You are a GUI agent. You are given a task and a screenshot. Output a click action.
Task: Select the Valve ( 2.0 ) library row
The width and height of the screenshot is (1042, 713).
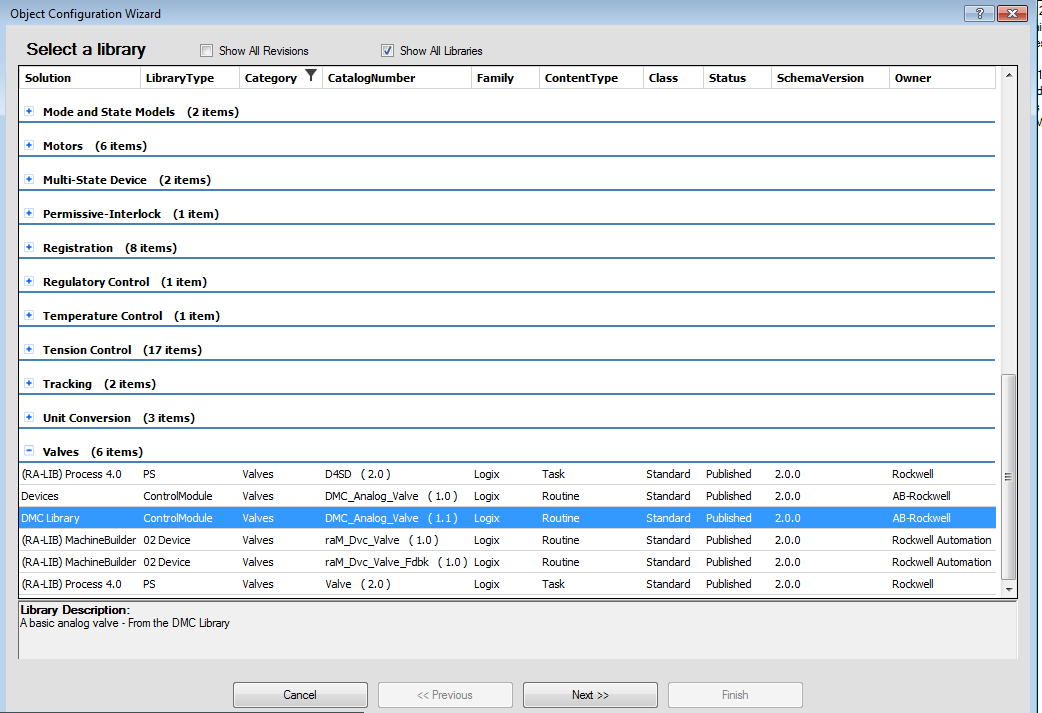(508, 583)
